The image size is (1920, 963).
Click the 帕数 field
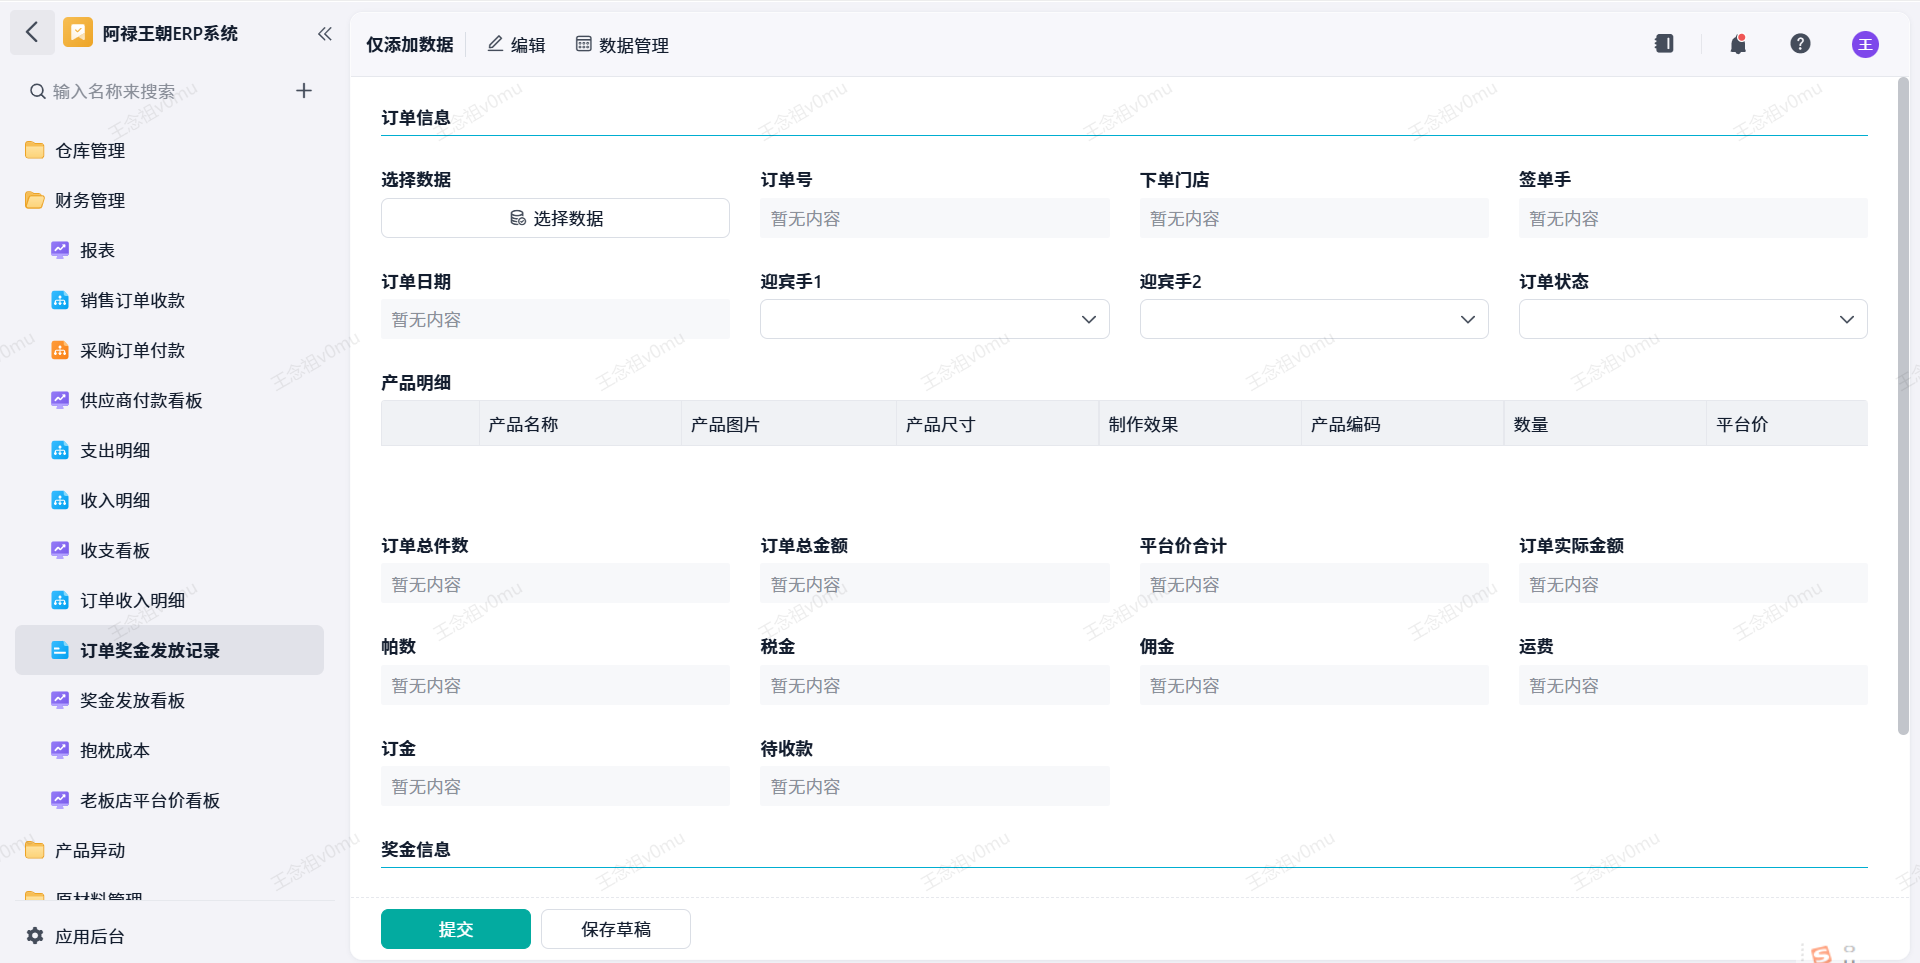[x=555, y=685]
